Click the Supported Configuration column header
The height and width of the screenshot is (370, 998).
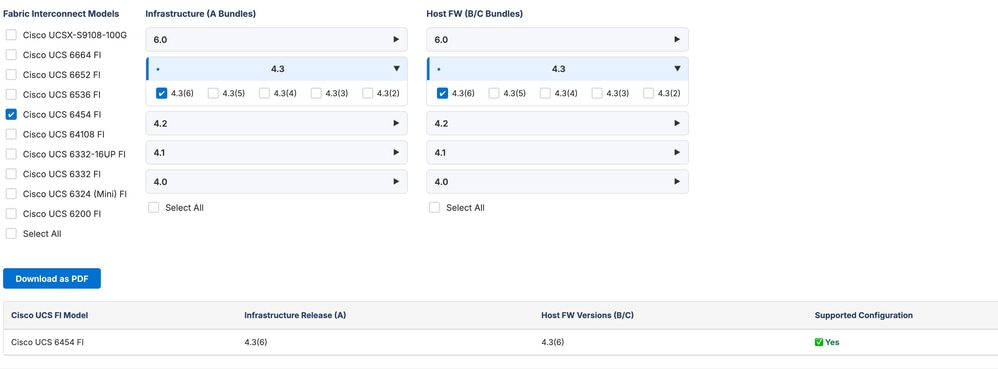[x=864, y=315]
